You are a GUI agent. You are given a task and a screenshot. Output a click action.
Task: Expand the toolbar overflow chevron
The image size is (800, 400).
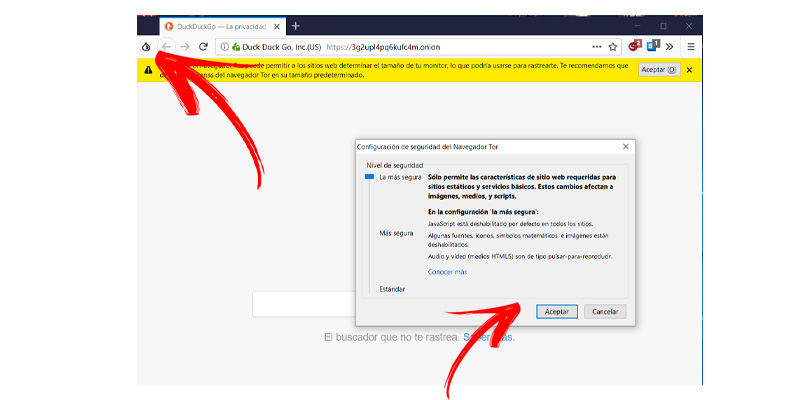tap(669, 47)
